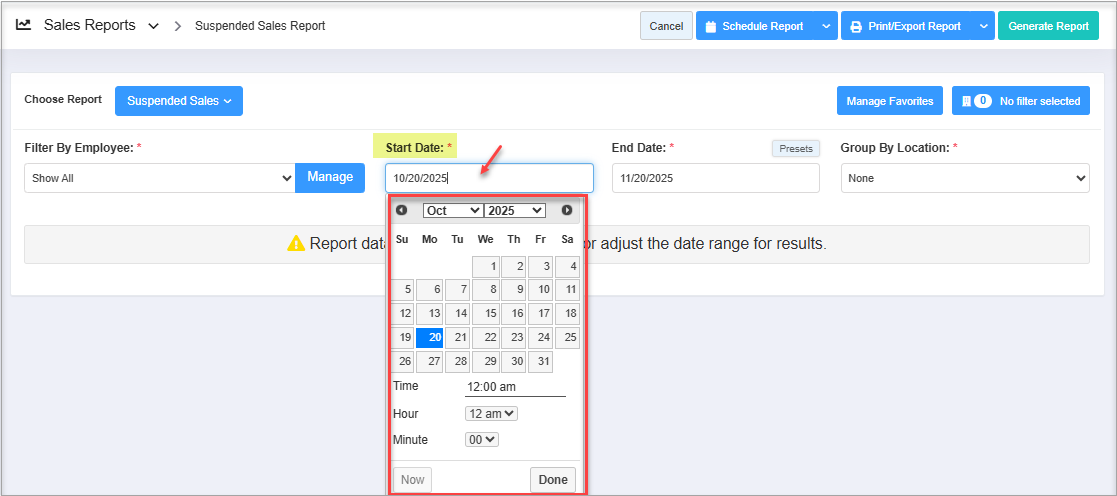The image size is (1117, 496).
Task: Open the Group By Location dropdown
Action: point(965,178)
